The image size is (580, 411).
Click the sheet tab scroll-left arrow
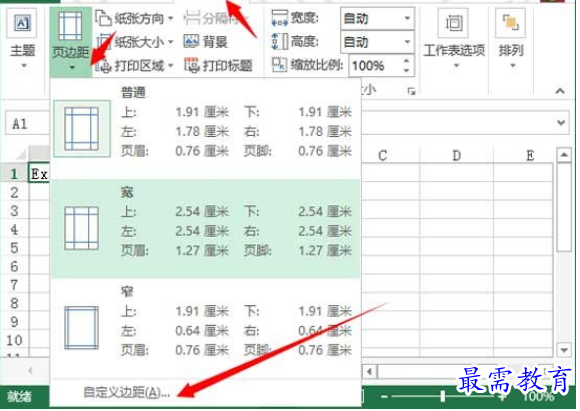tap(30, 370)
